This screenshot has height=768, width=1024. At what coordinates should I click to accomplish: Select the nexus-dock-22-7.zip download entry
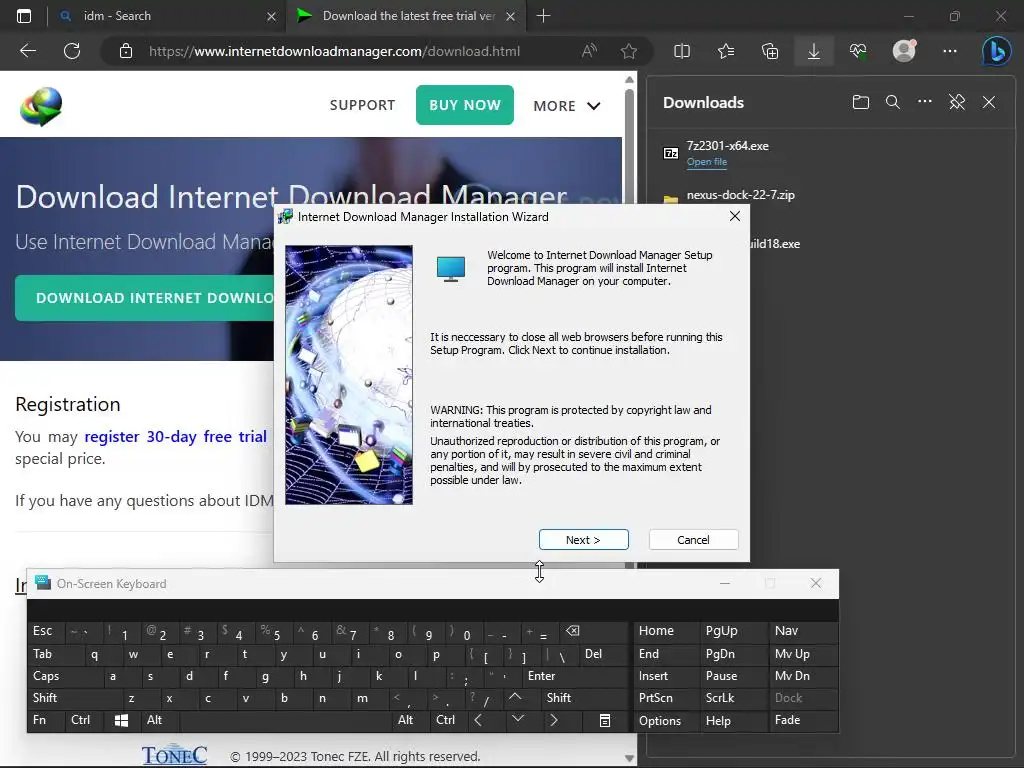[741, 195]
